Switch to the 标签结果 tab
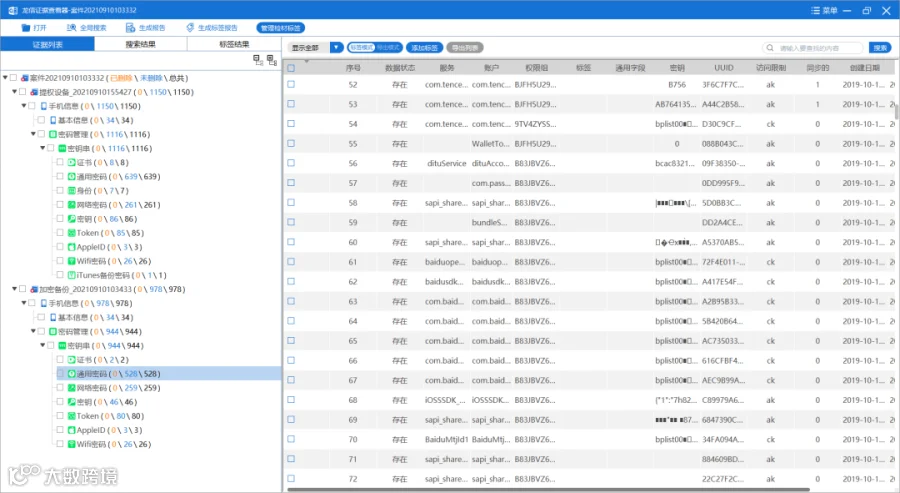The height and width of the screenshot is (493, 900). (x=234, y=44)
